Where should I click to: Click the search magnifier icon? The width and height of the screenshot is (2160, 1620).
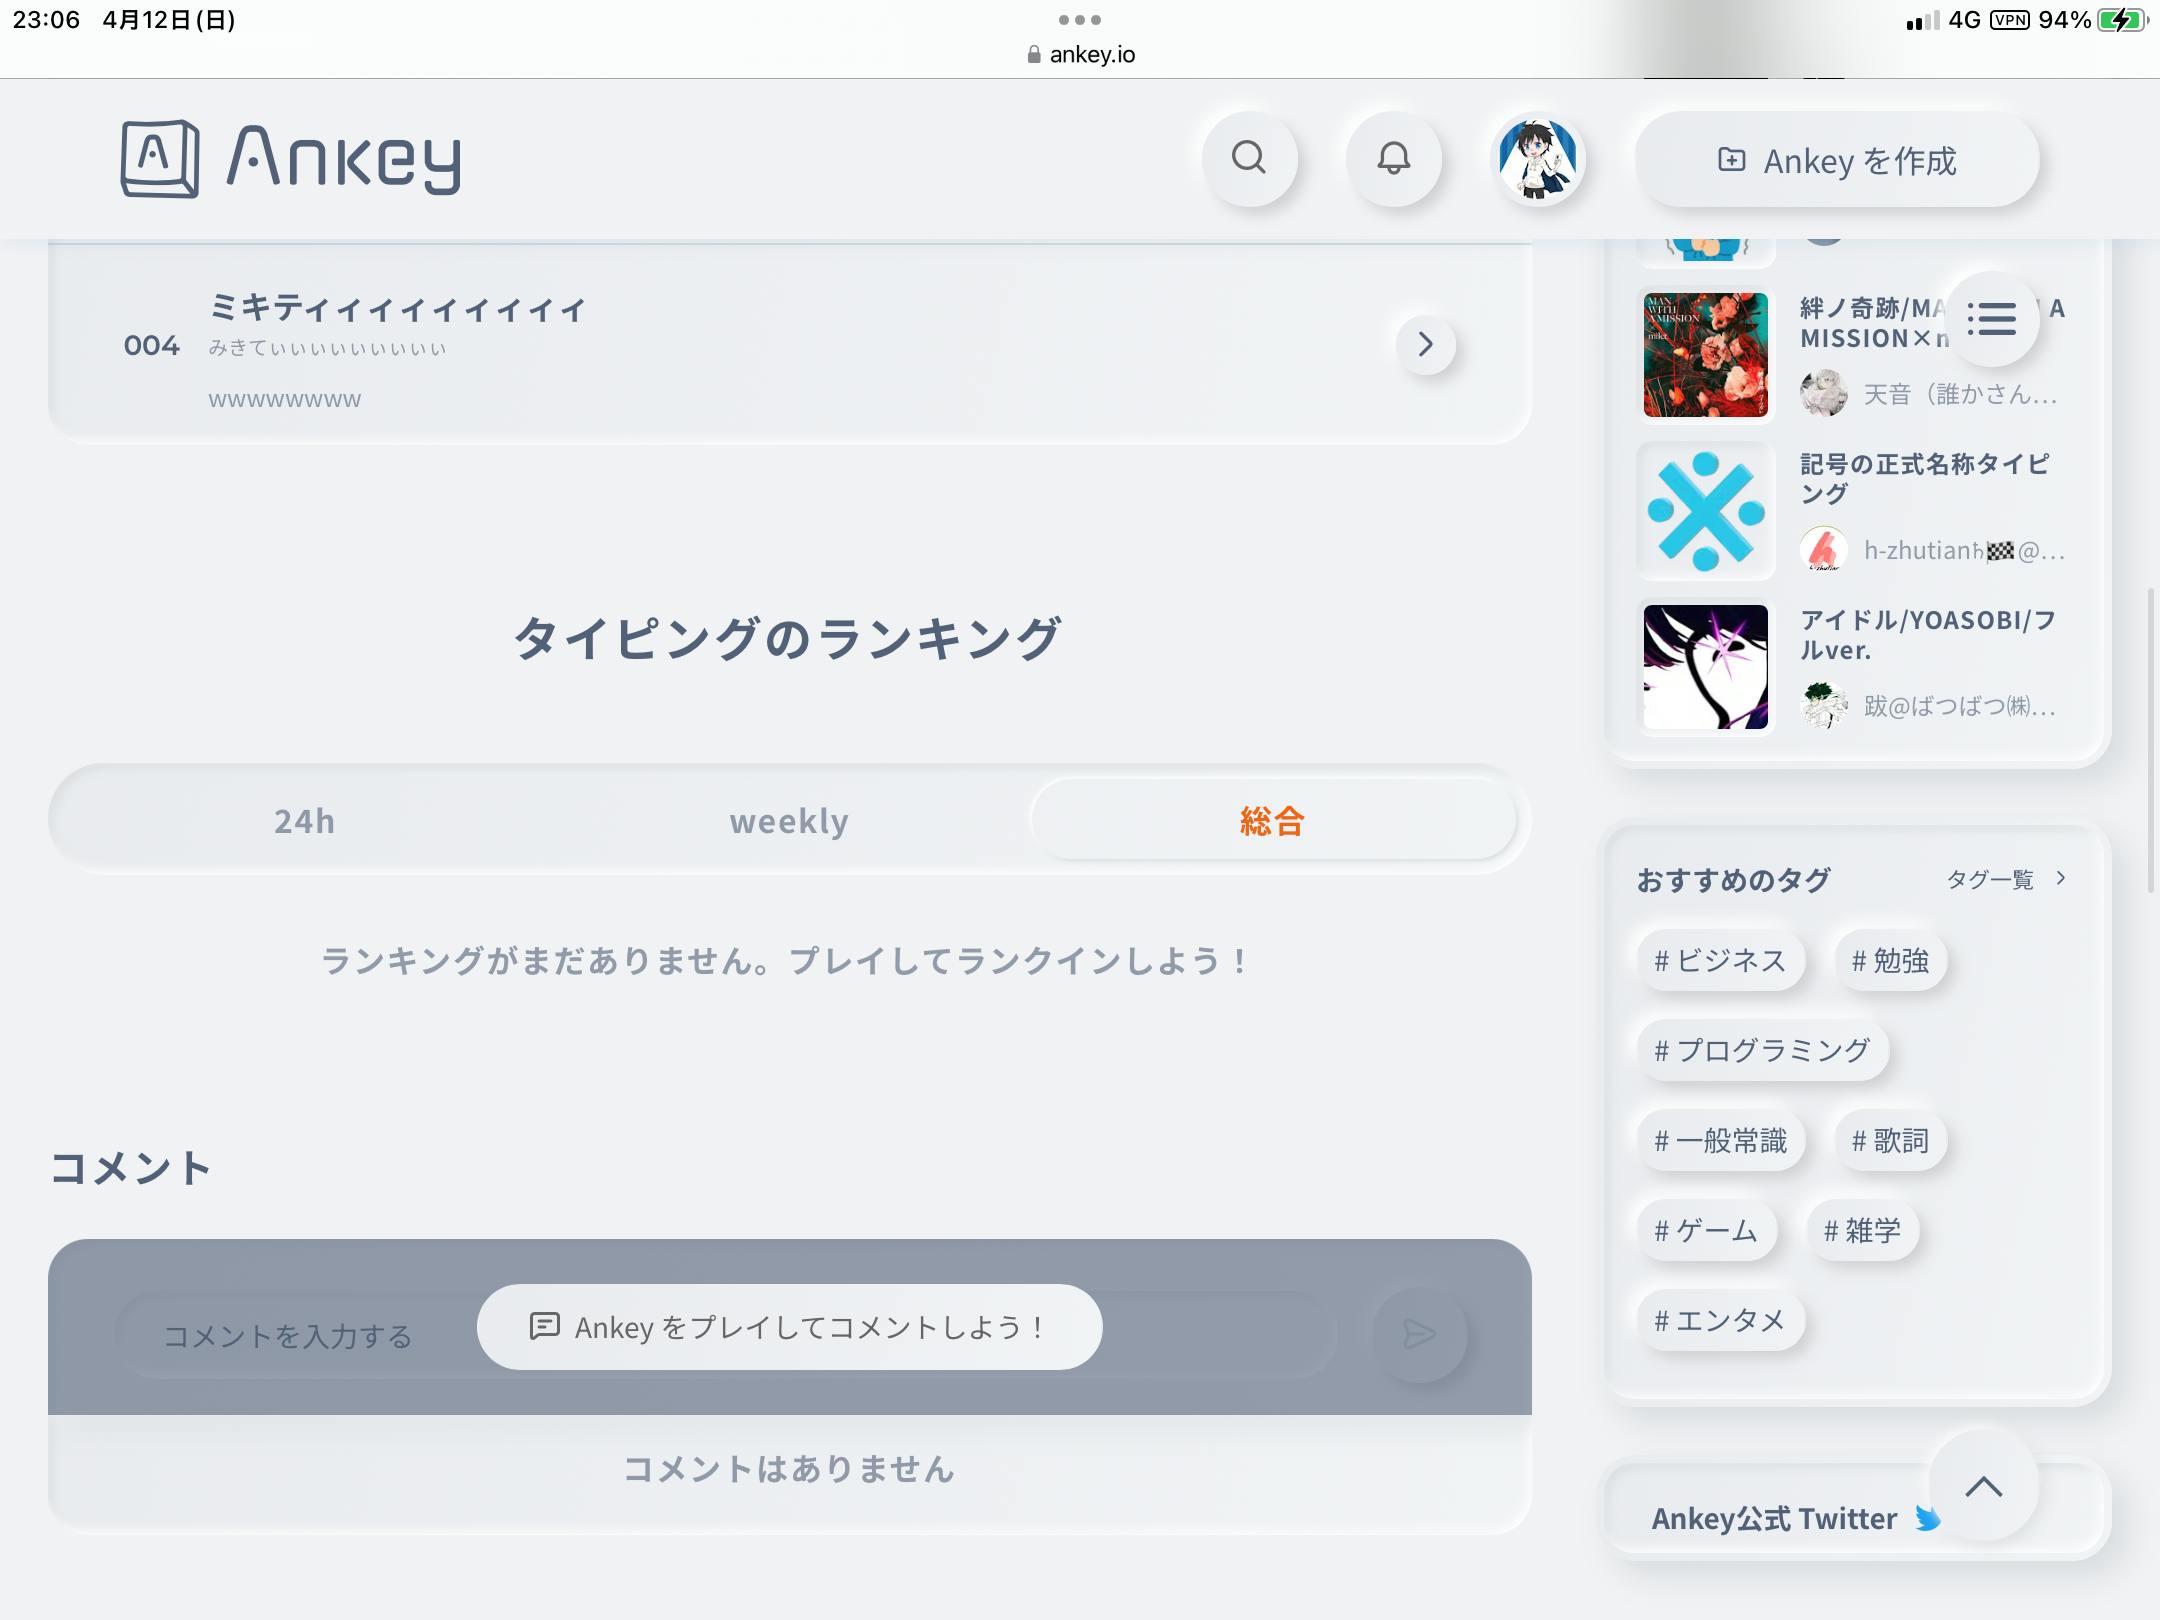coord(1248,158)
